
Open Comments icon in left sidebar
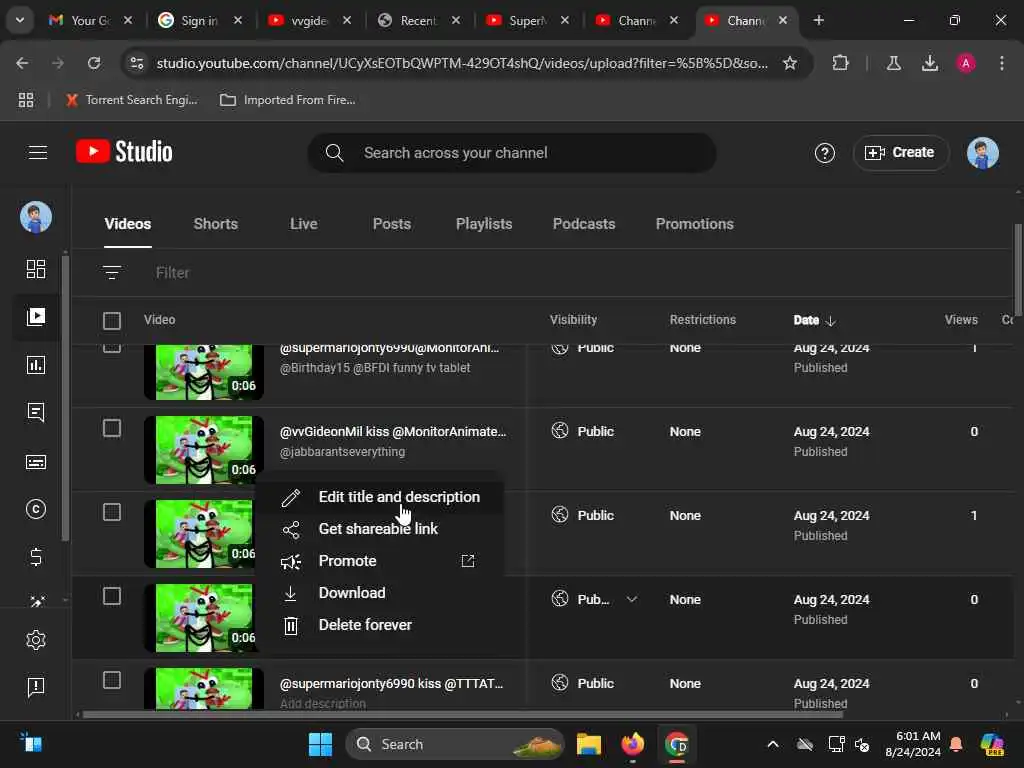[x=36, y=412]
